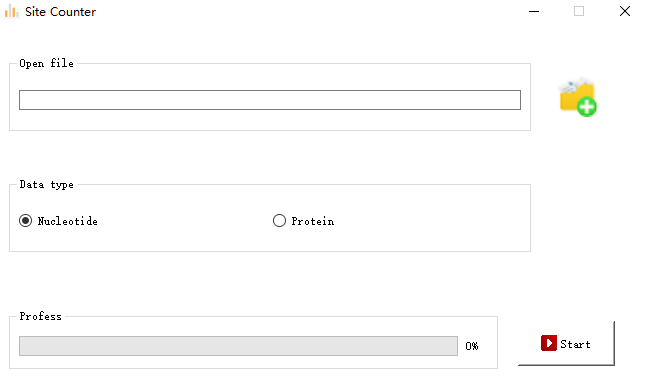The image size is (645, 385).
Task: Click the Site Counter bar chart app icon
Action: tap(12, 12)
